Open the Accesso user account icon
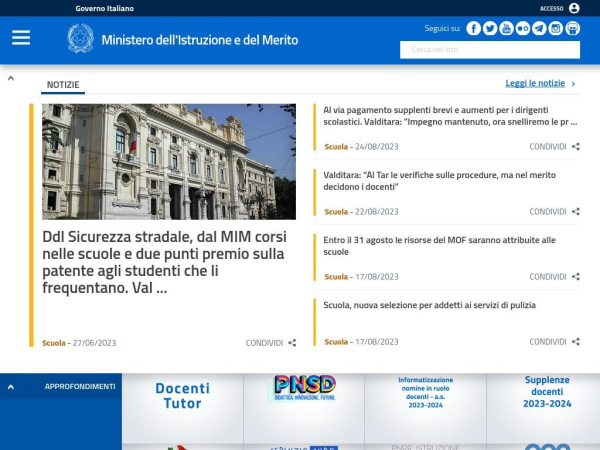600x450 pixels. click(574, 8)
